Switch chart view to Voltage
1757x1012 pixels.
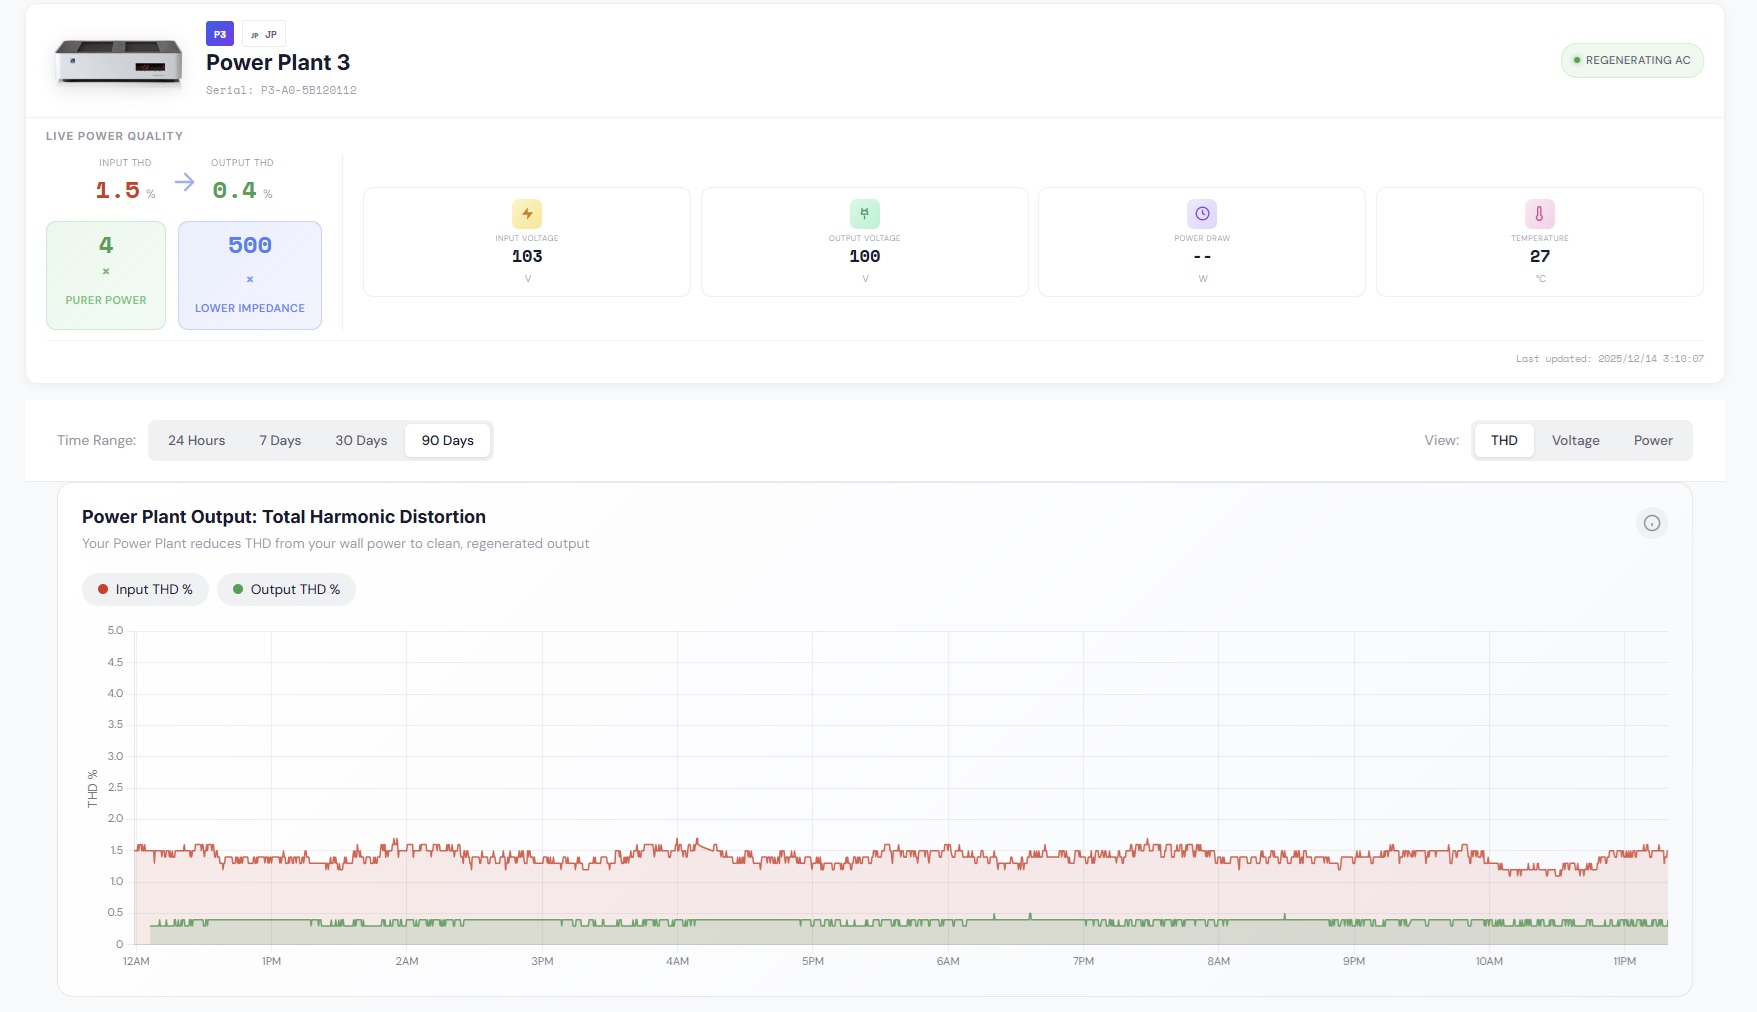(x=1575, y=441)
